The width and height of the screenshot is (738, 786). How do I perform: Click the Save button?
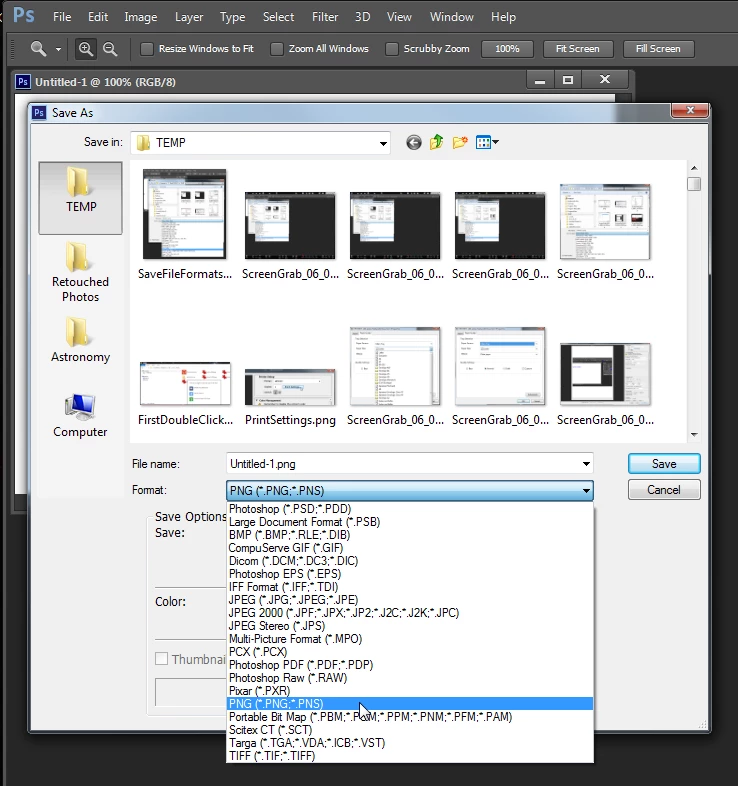click(664, 464)
